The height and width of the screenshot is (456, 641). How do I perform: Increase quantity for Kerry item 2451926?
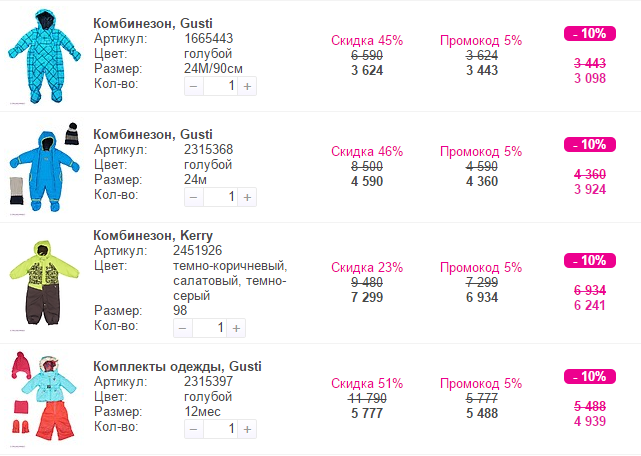click(236, 328)
